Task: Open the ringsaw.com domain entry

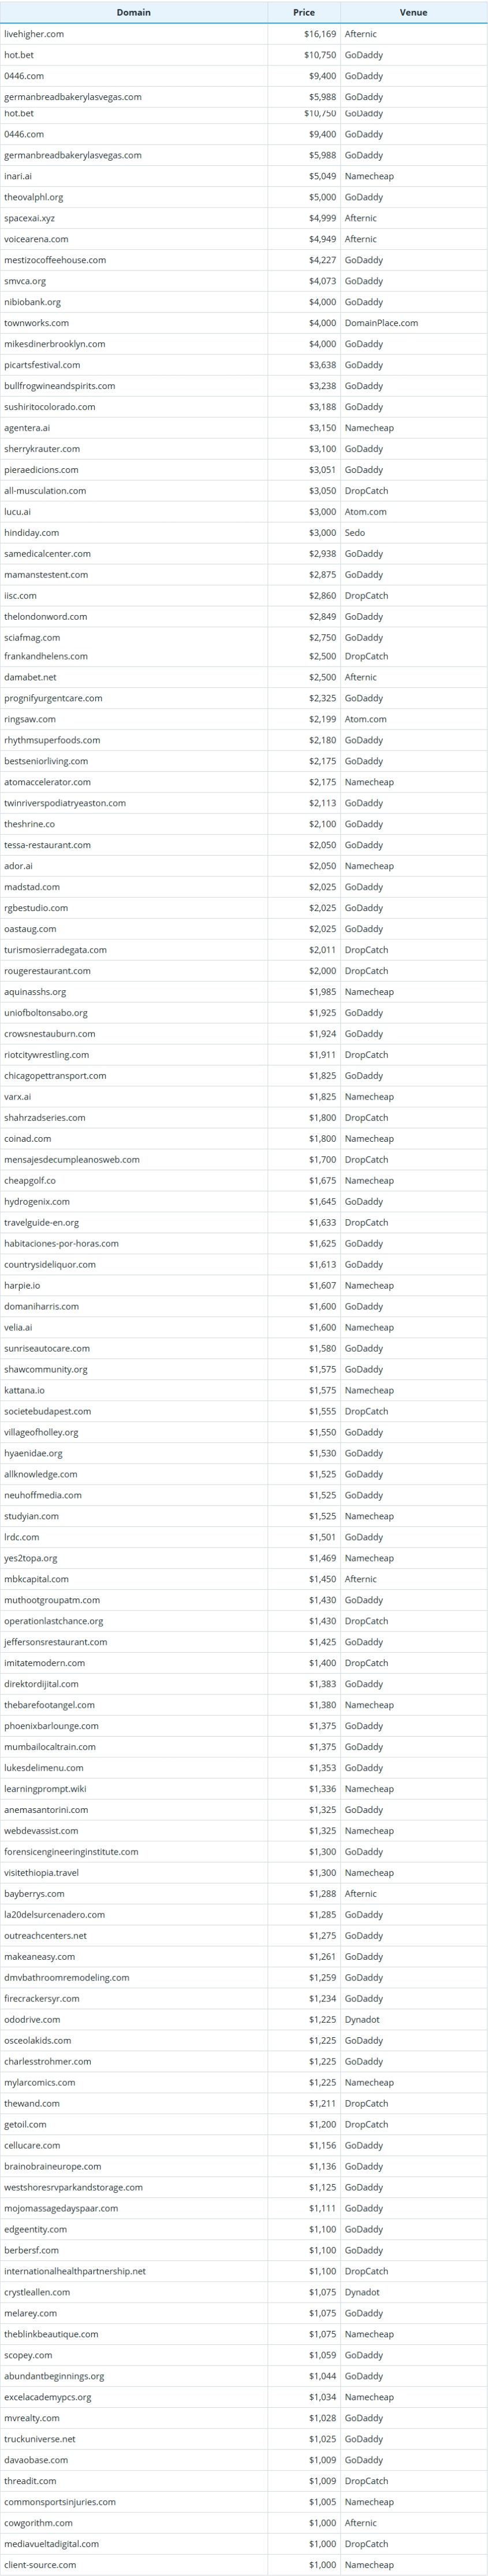Action: (x=30, y=719)
